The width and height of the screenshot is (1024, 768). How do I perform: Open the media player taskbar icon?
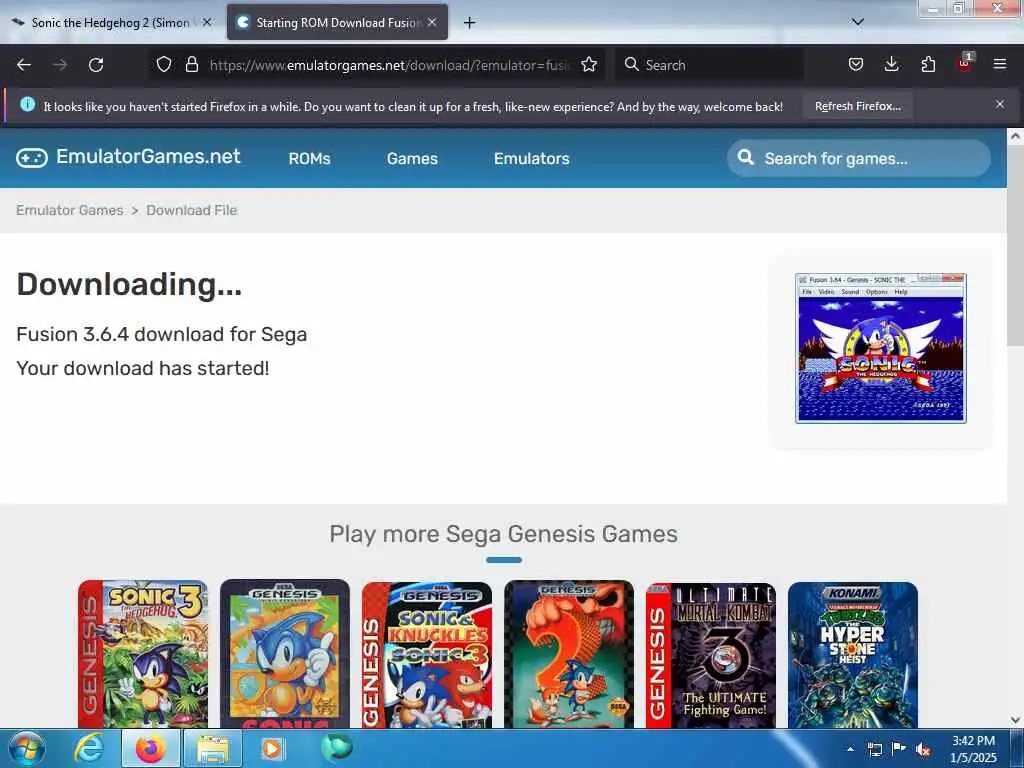(x=272, y=748)
